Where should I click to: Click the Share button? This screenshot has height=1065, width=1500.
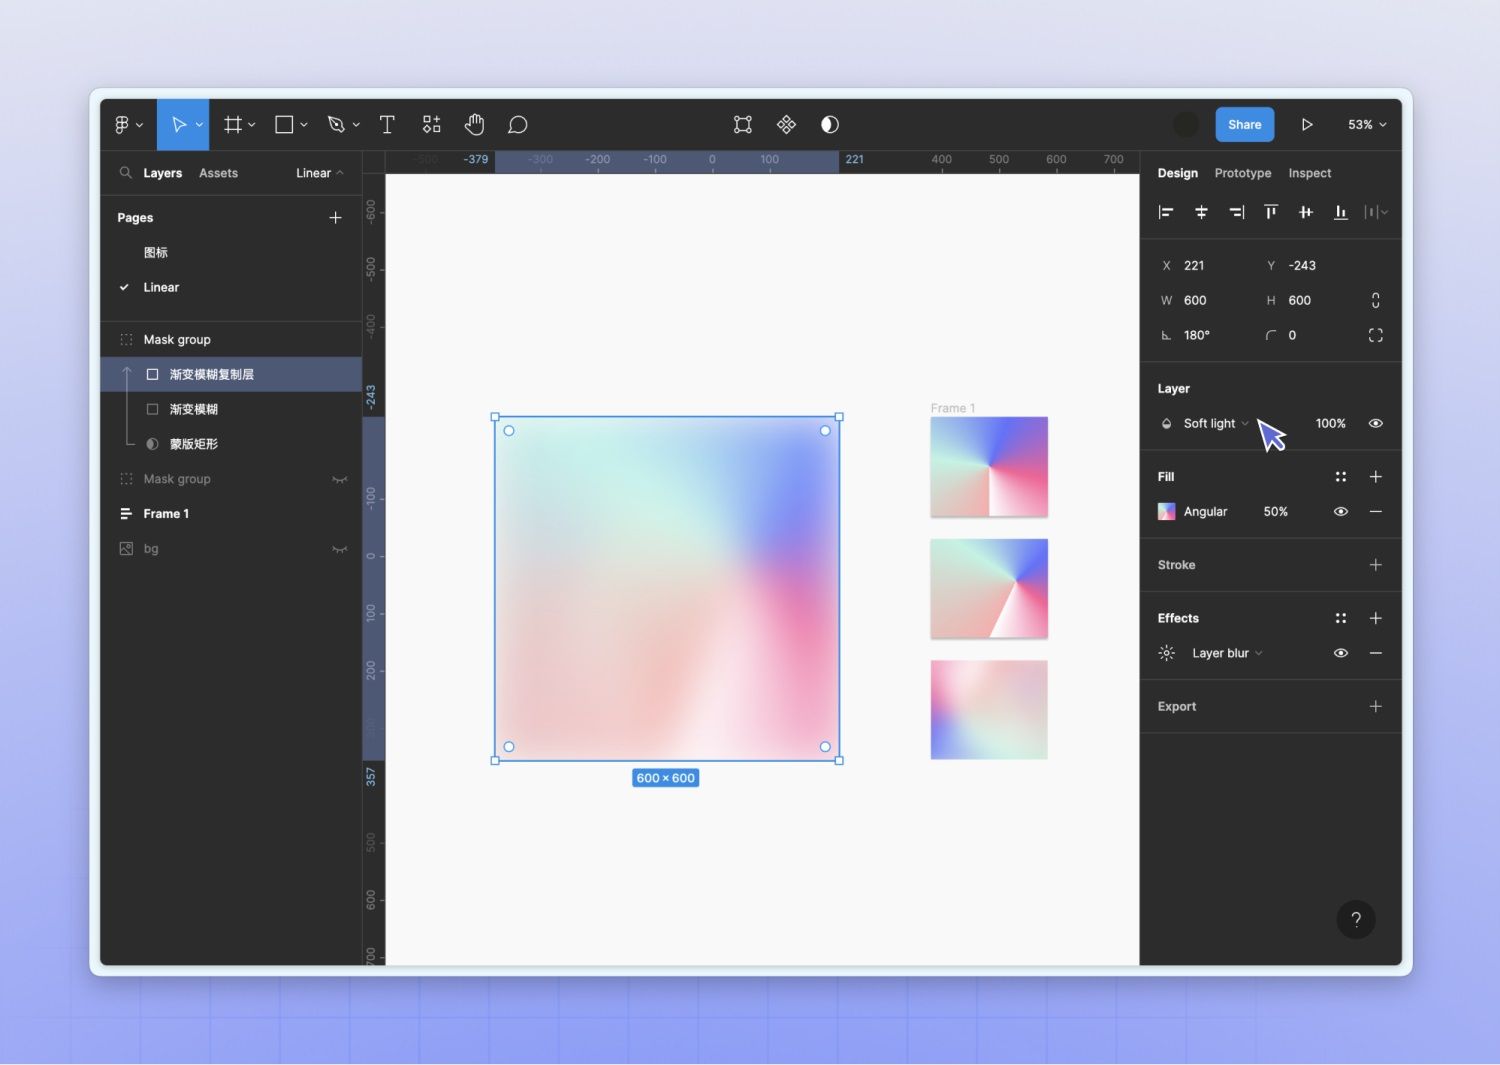pos(1244,125)
